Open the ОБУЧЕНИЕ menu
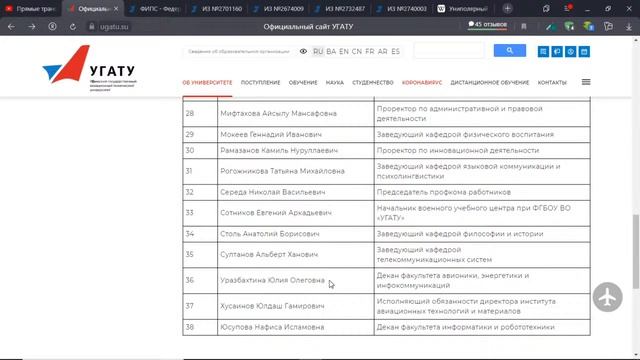The image size is (640, 360). pyautogui.click(x=303, y=82)
